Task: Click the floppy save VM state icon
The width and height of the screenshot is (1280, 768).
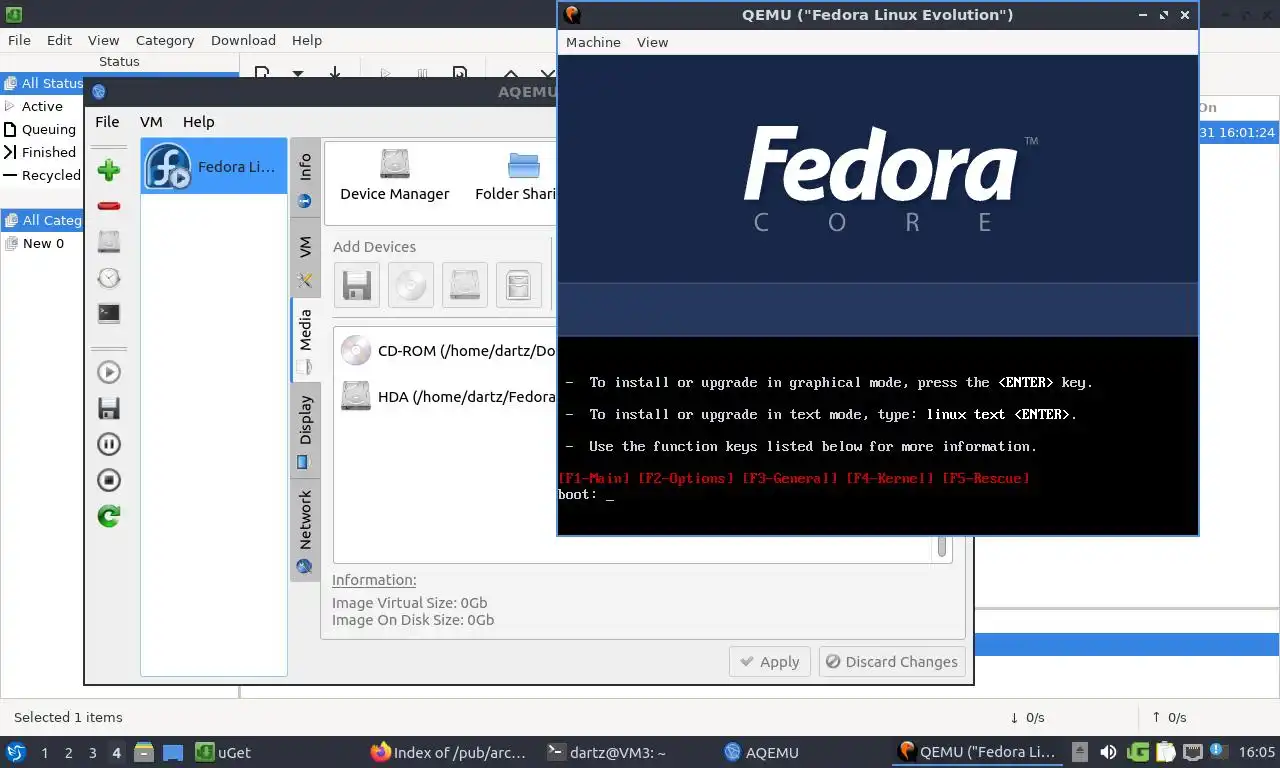Action: [109, 408]
